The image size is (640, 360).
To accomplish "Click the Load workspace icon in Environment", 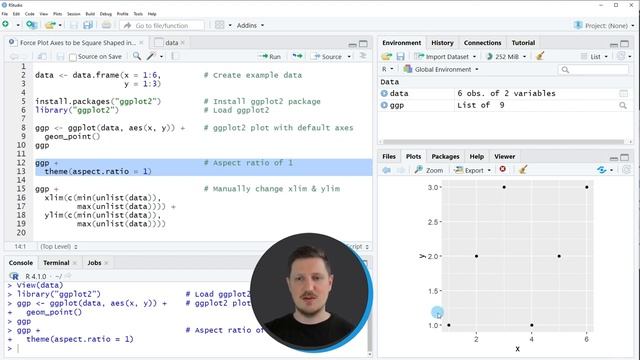I will [387, 56].
